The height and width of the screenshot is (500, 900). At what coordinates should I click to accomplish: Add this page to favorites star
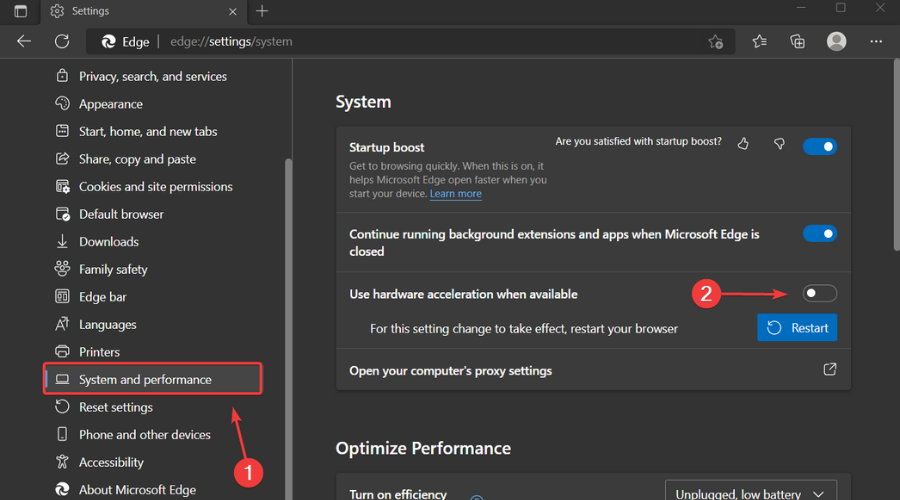pos(715,41)
